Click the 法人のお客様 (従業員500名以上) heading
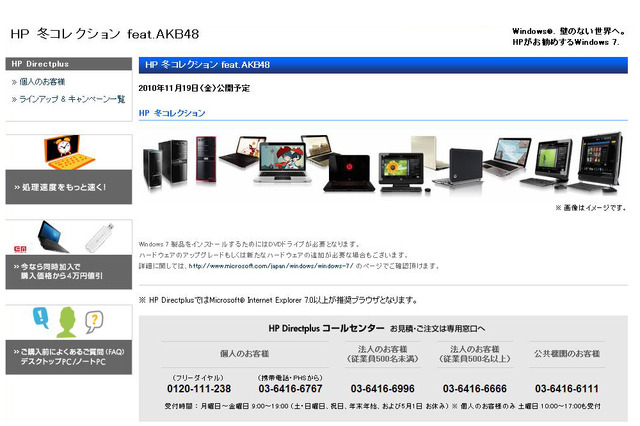Screen dimensions: 640x426 point(475,354)
